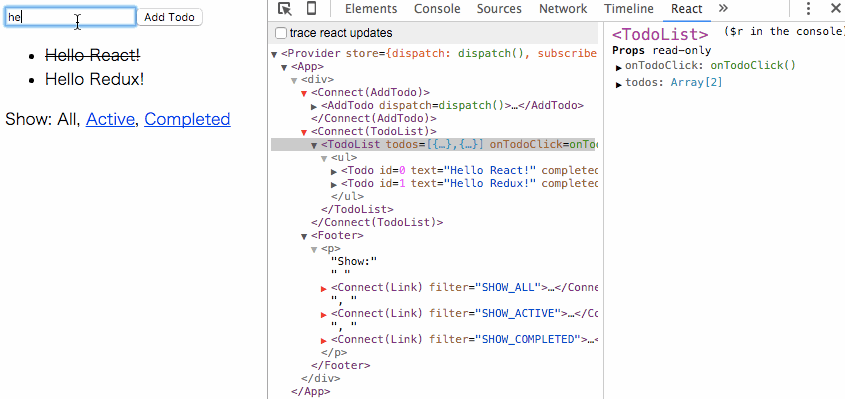Expand the todos Array[2] prop arrow
This screenshot has height=399, width=845.
[x=619, y=85]
